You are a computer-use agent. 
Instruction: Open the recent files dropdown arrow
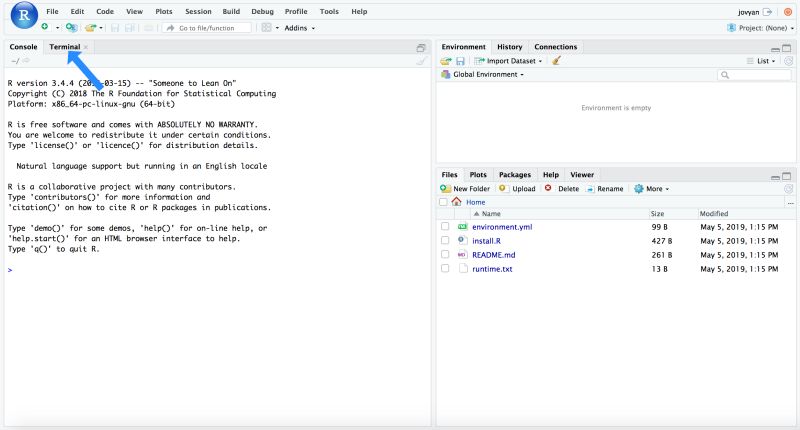point(101,28)
